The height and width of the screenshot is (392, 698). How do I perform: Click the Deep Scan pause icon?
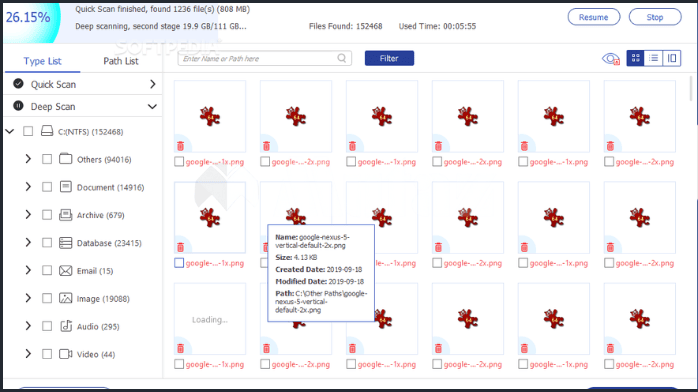tap(18, 106)
